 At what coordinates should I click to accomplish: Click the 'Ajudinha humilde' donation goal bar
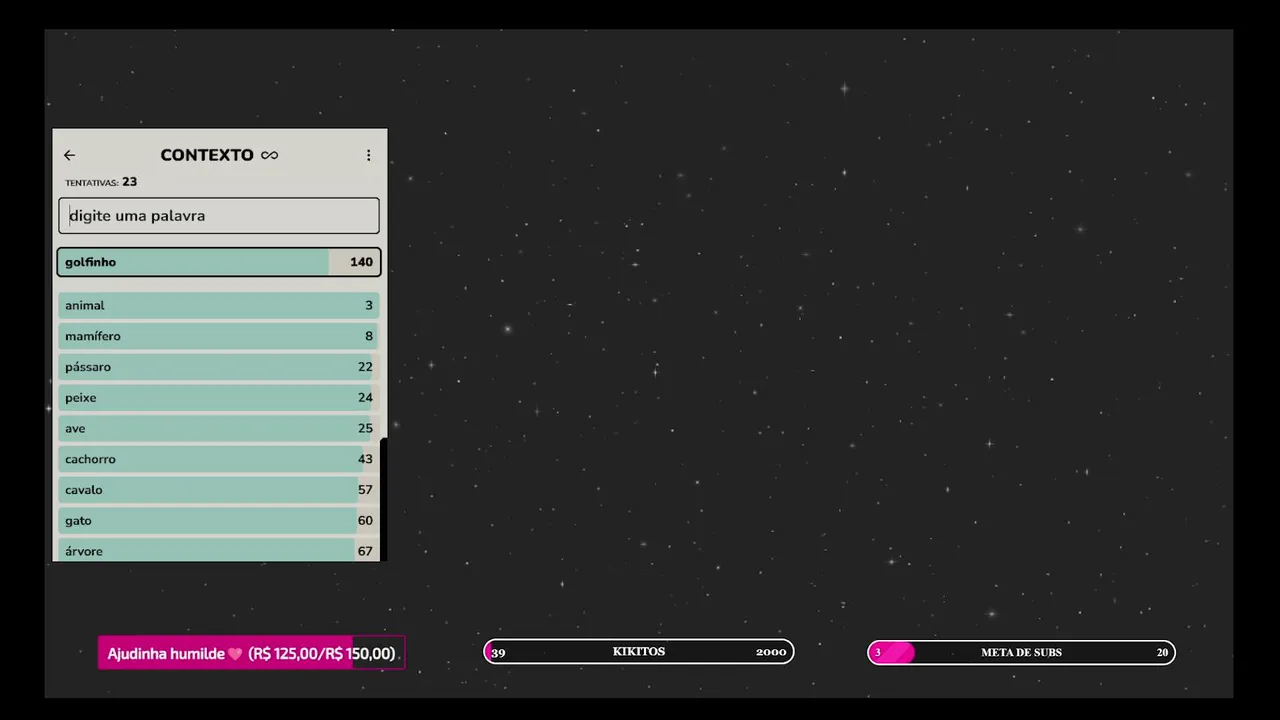(251, 653)
